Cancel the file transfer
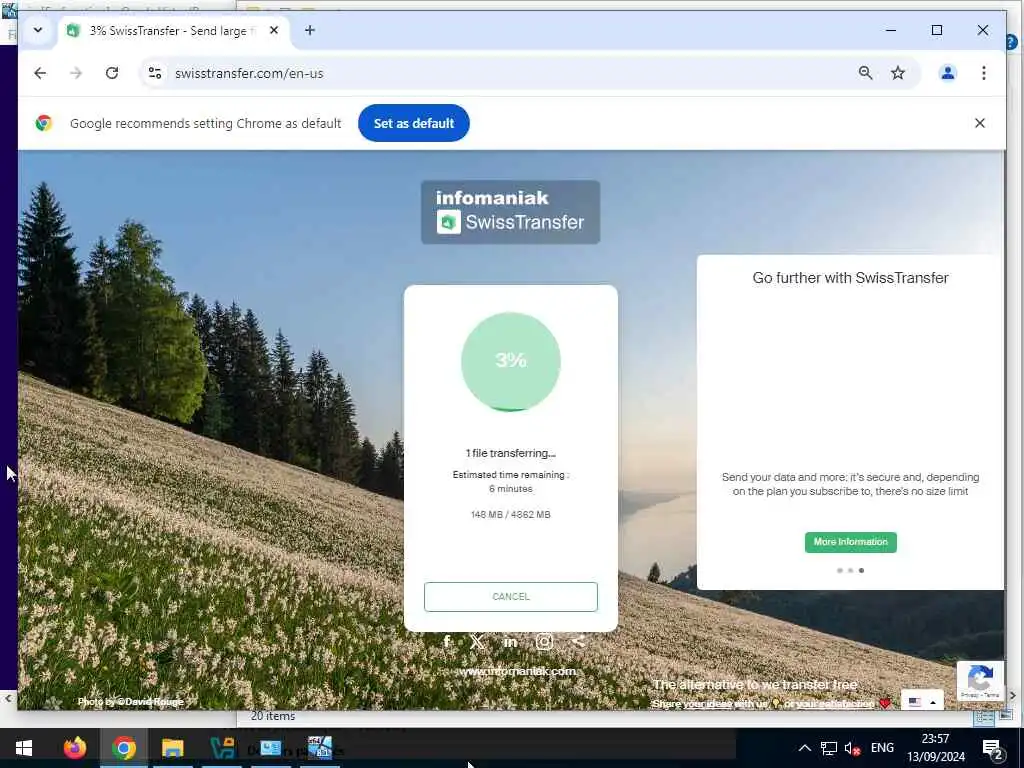The width and height of the screenshot is (1024, 768). pyautogui.click(x=511, y=596)
